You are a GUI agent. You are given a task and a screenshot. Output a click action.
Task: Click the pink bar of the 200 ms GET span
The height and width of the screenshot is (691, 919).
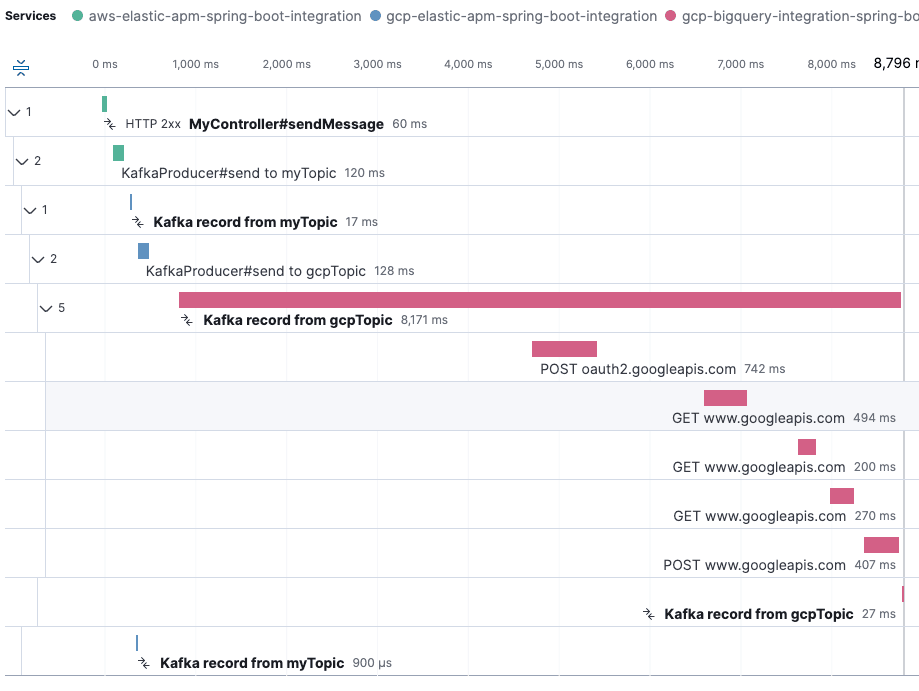806,447
